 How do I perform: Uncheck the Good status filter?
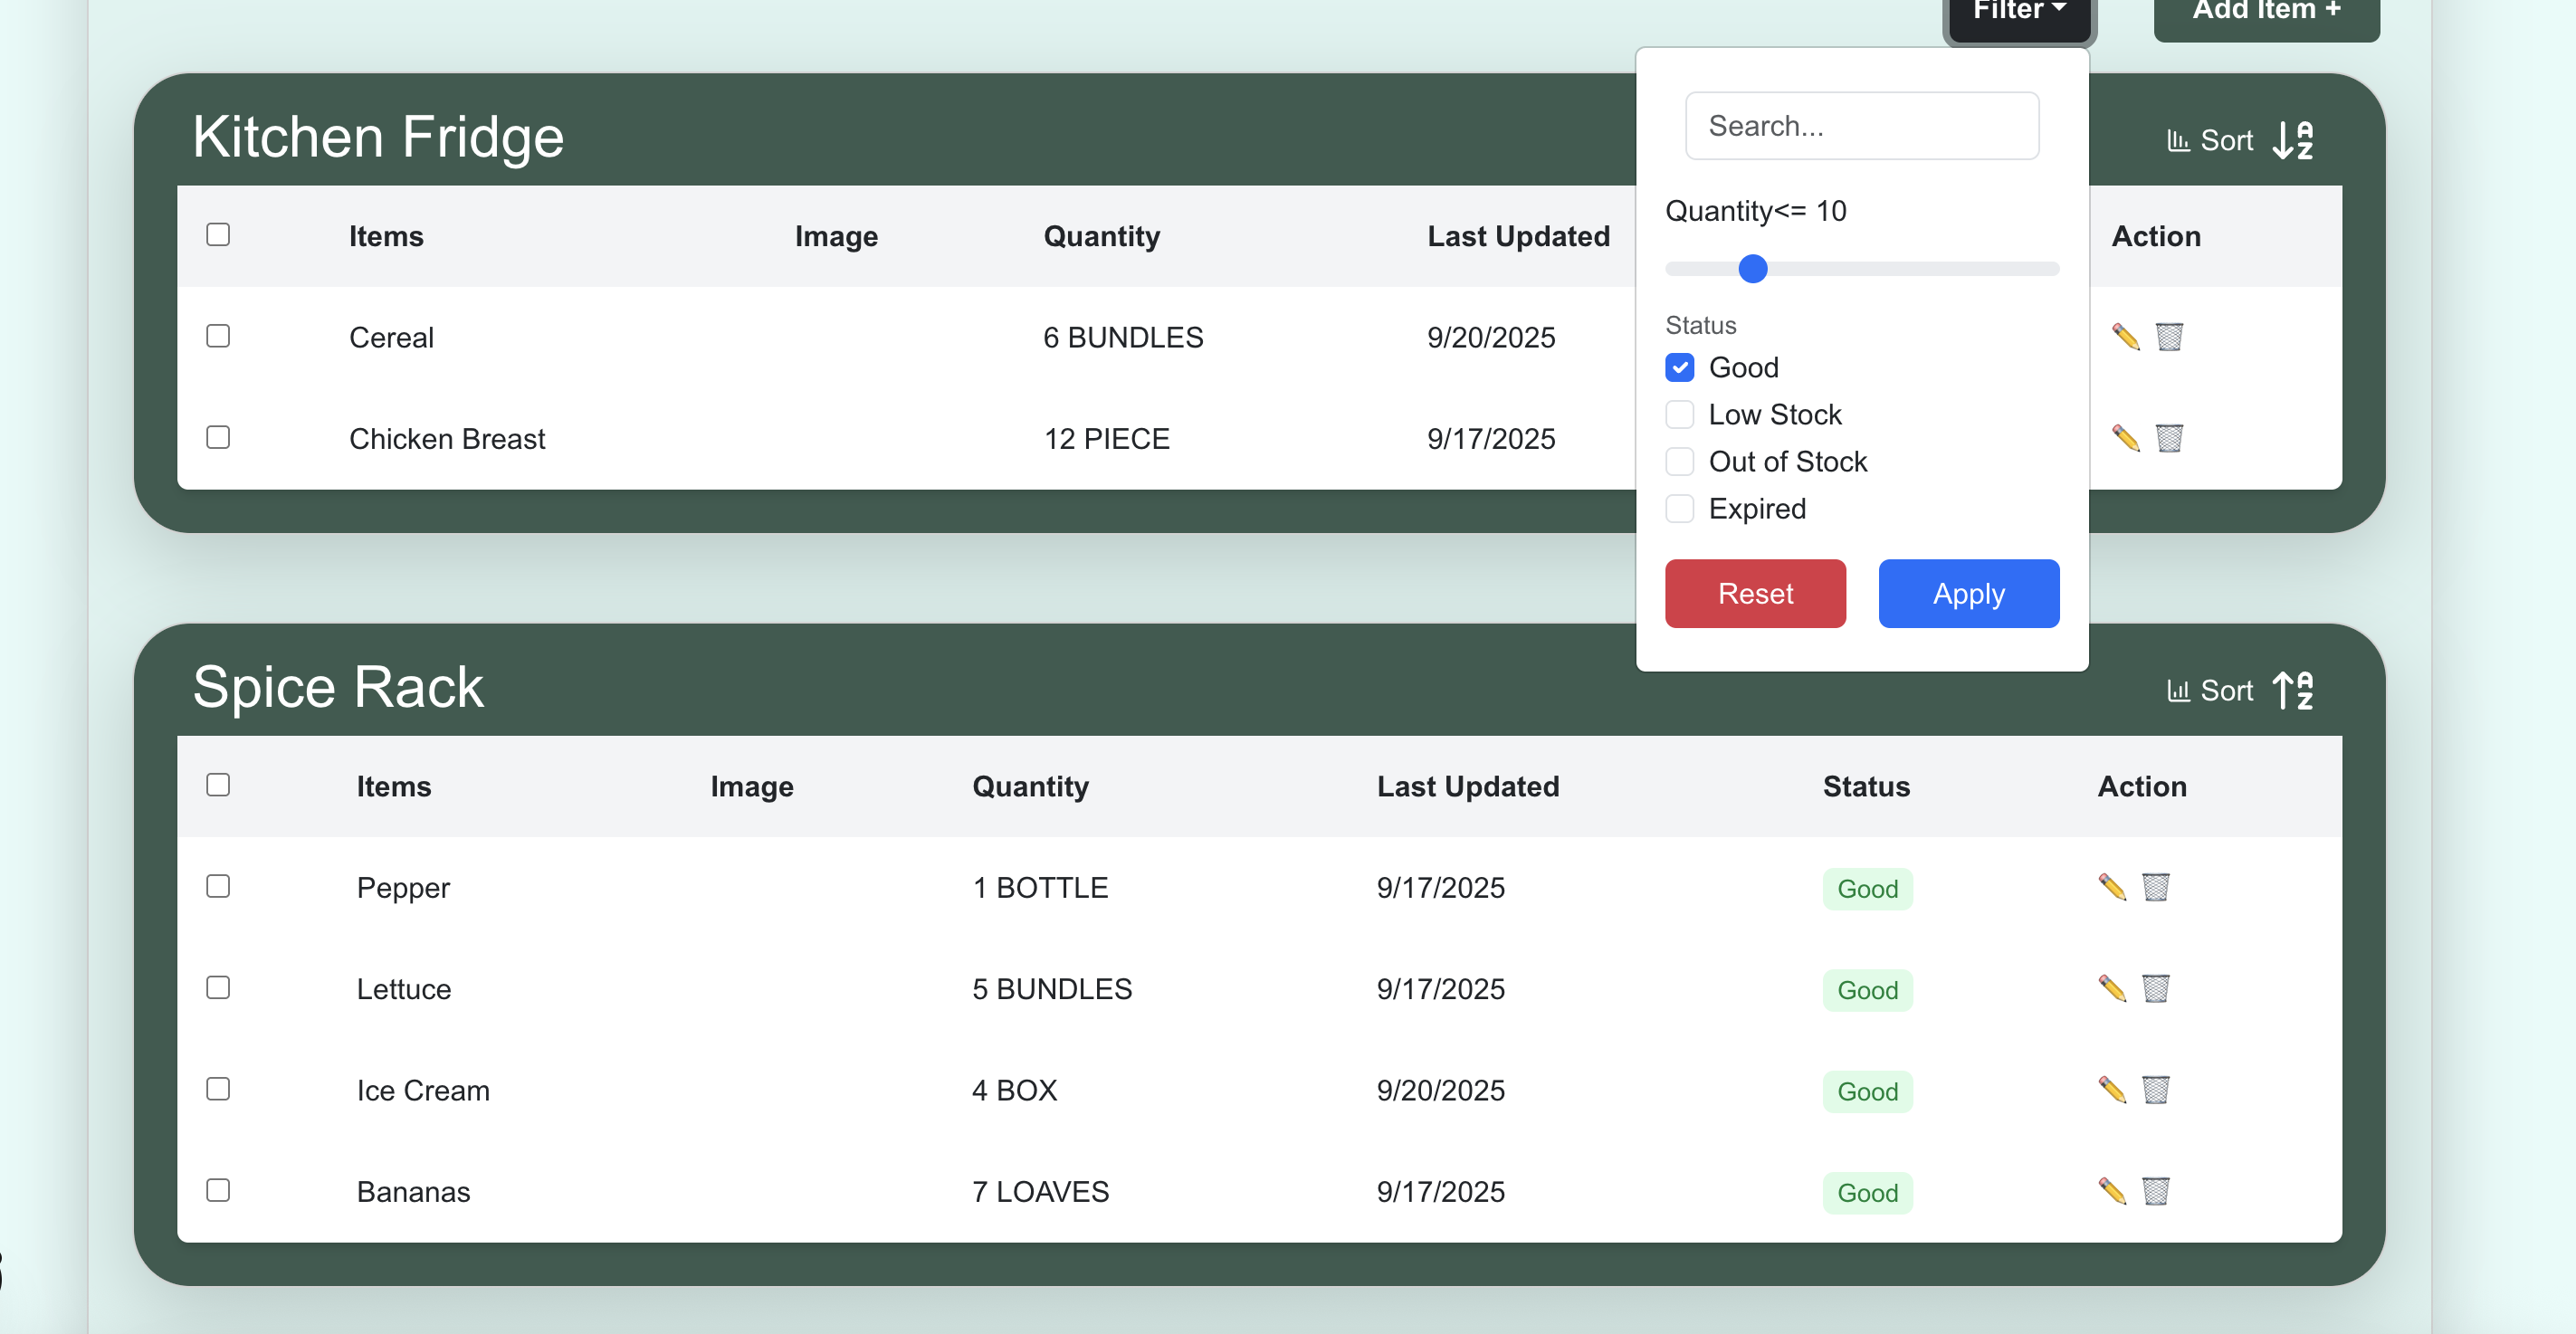click(x=1679, y=368)
